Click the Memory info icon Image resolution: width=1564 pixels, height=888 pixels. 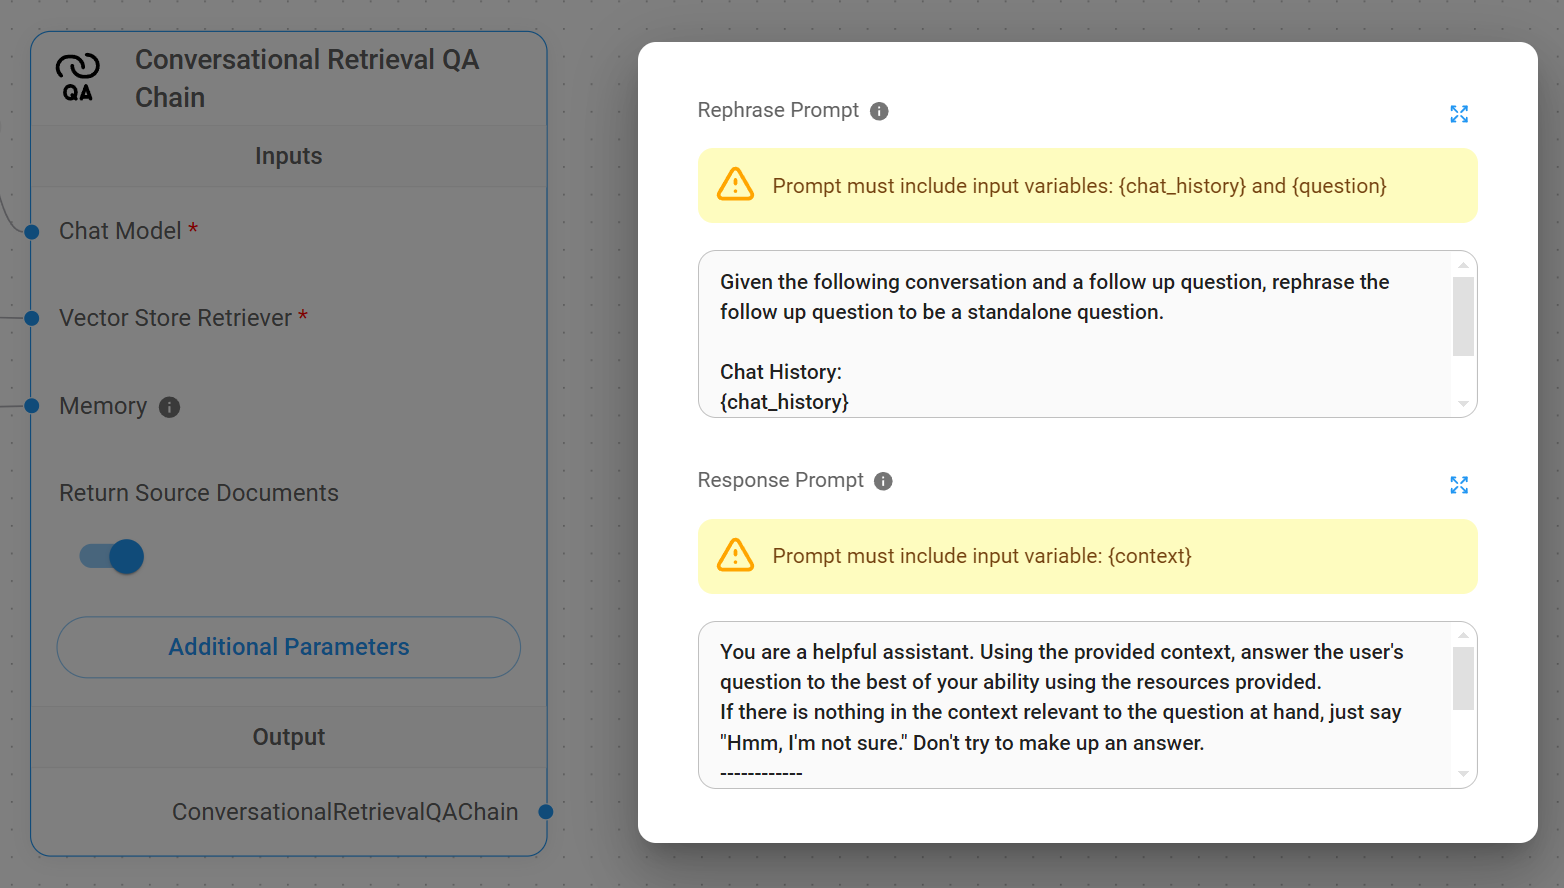click(170, 407)
